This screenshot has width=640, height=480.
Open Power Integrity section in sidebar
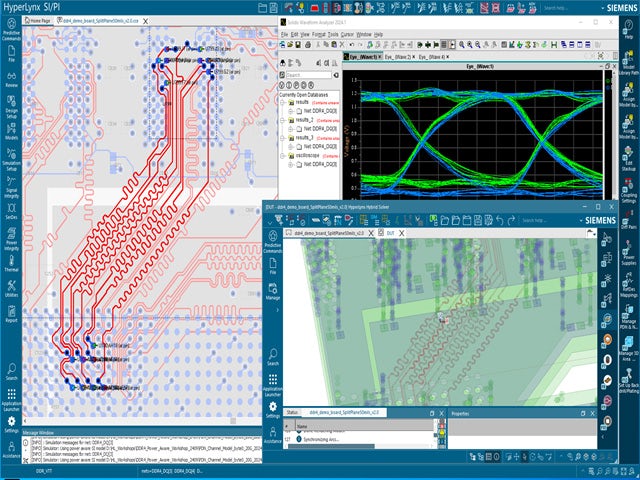11,239
